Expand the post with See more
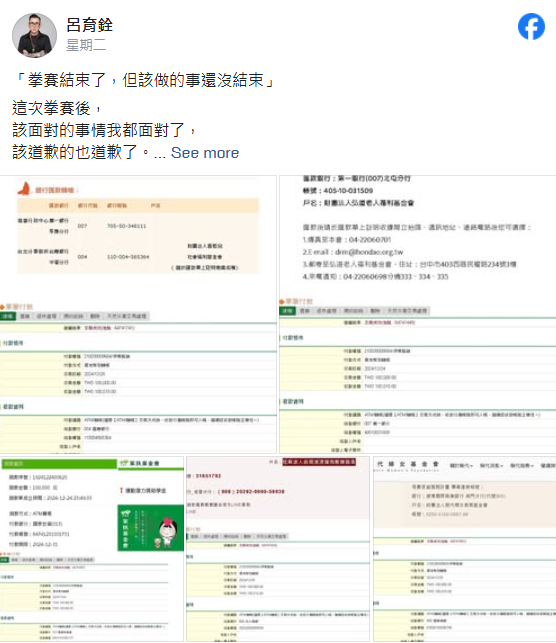This screenshot has width=556, height=643. pyautogui.click(x=205, y=153)
